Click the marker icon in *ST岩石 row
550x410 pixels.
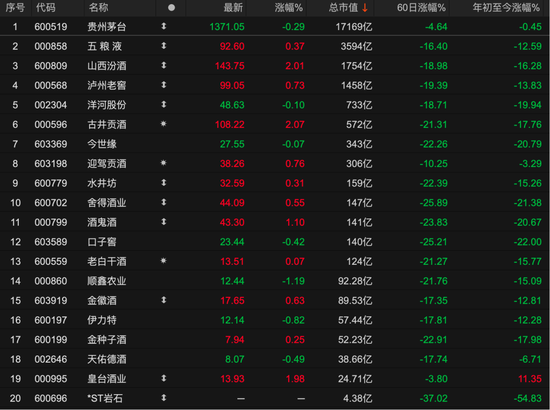[163, 398]
